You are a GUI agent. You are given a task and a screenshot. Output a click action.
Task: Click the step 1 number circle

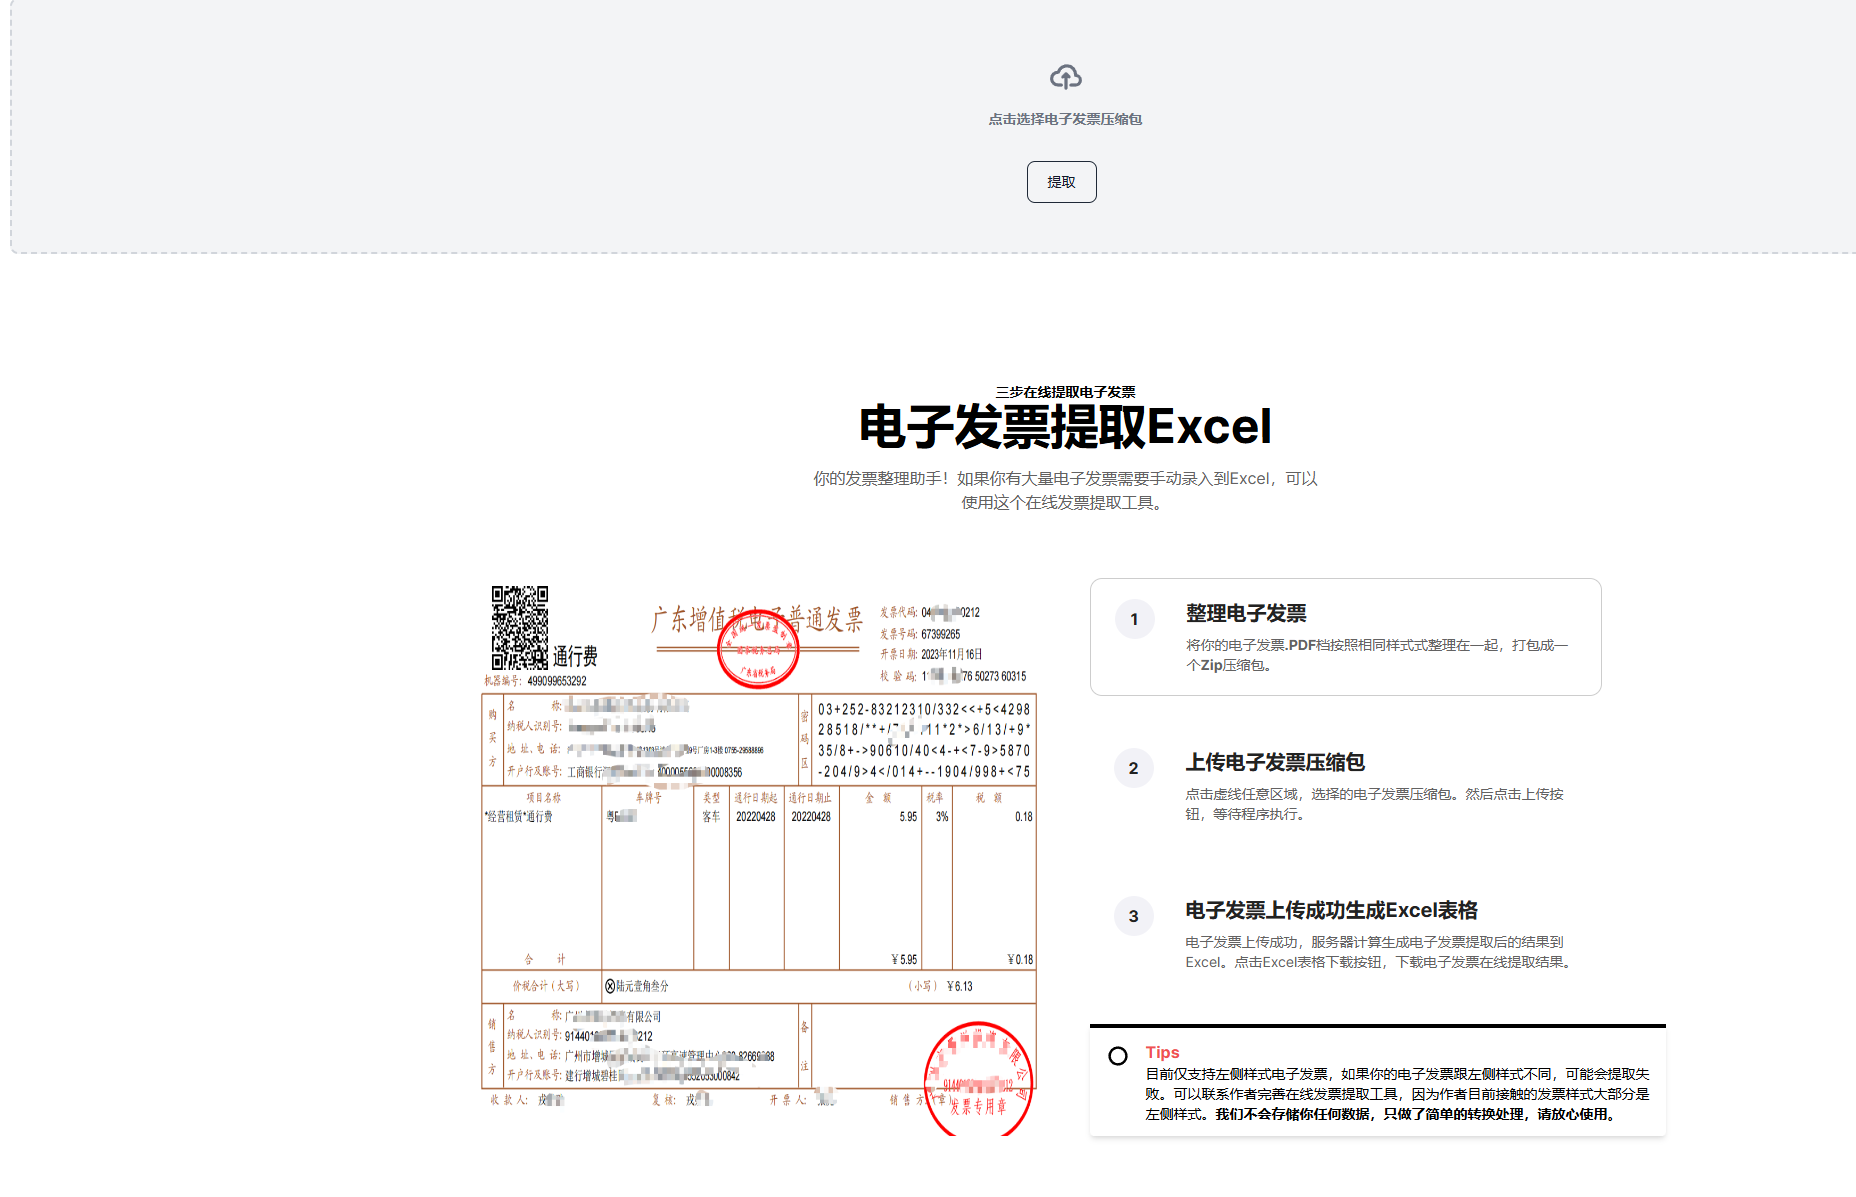(1134, 619)
